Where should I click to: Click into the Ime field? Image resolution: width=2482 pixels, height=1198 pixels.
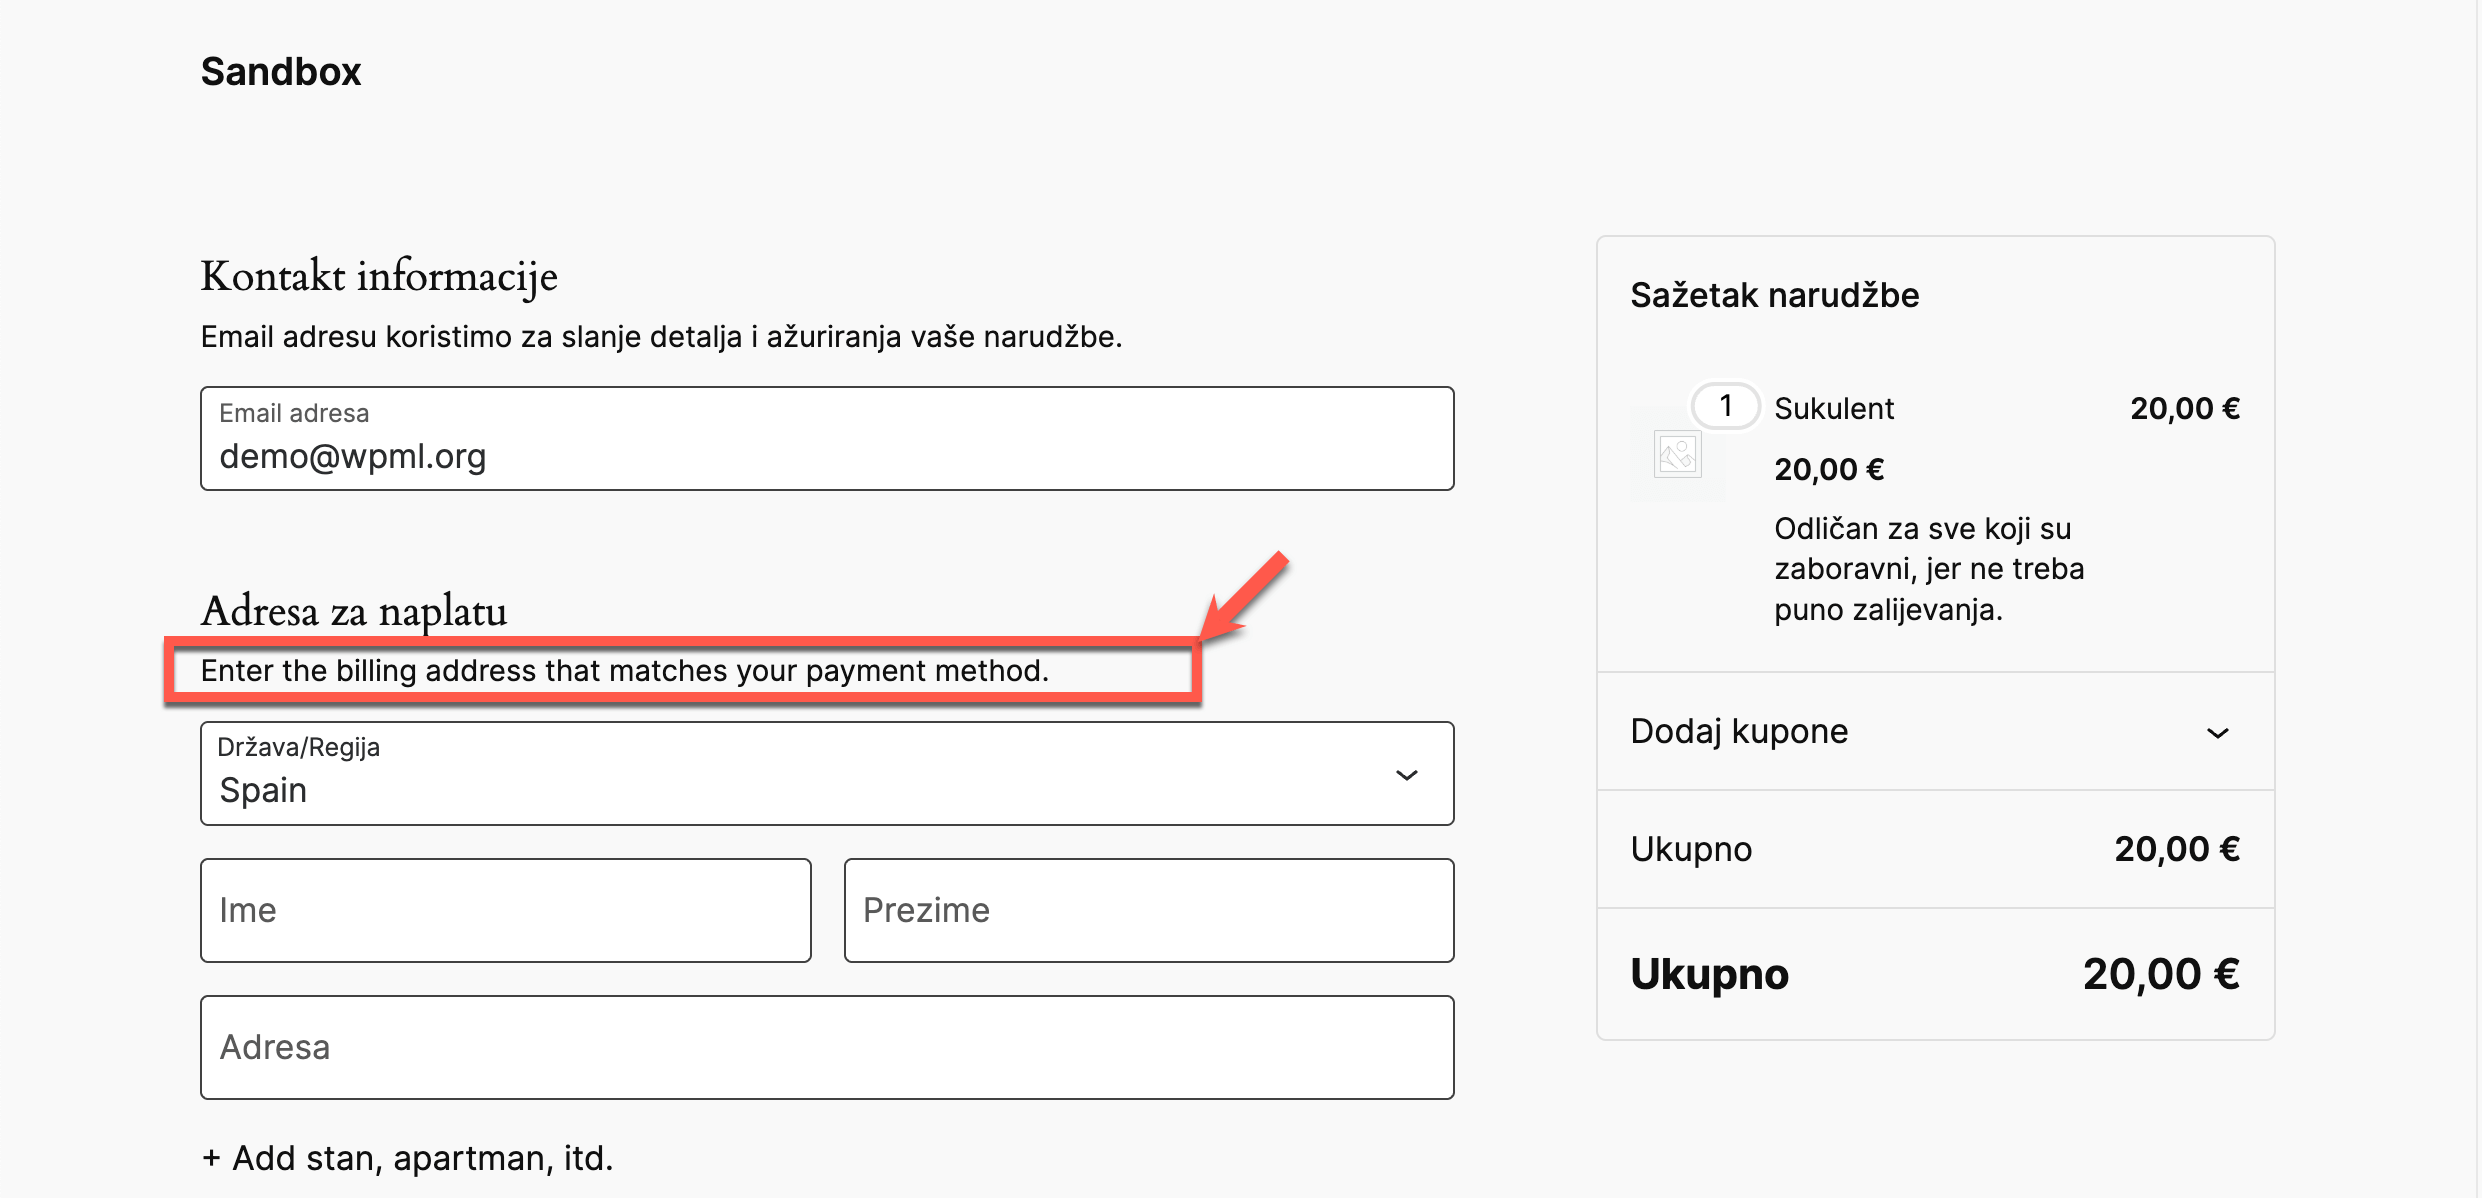point(505,911)
